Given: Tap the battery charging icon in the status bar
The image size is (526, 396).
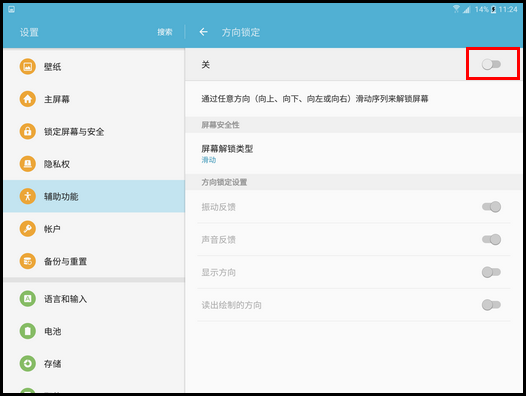Looking at the screenshot, I should tap(493, 9).
